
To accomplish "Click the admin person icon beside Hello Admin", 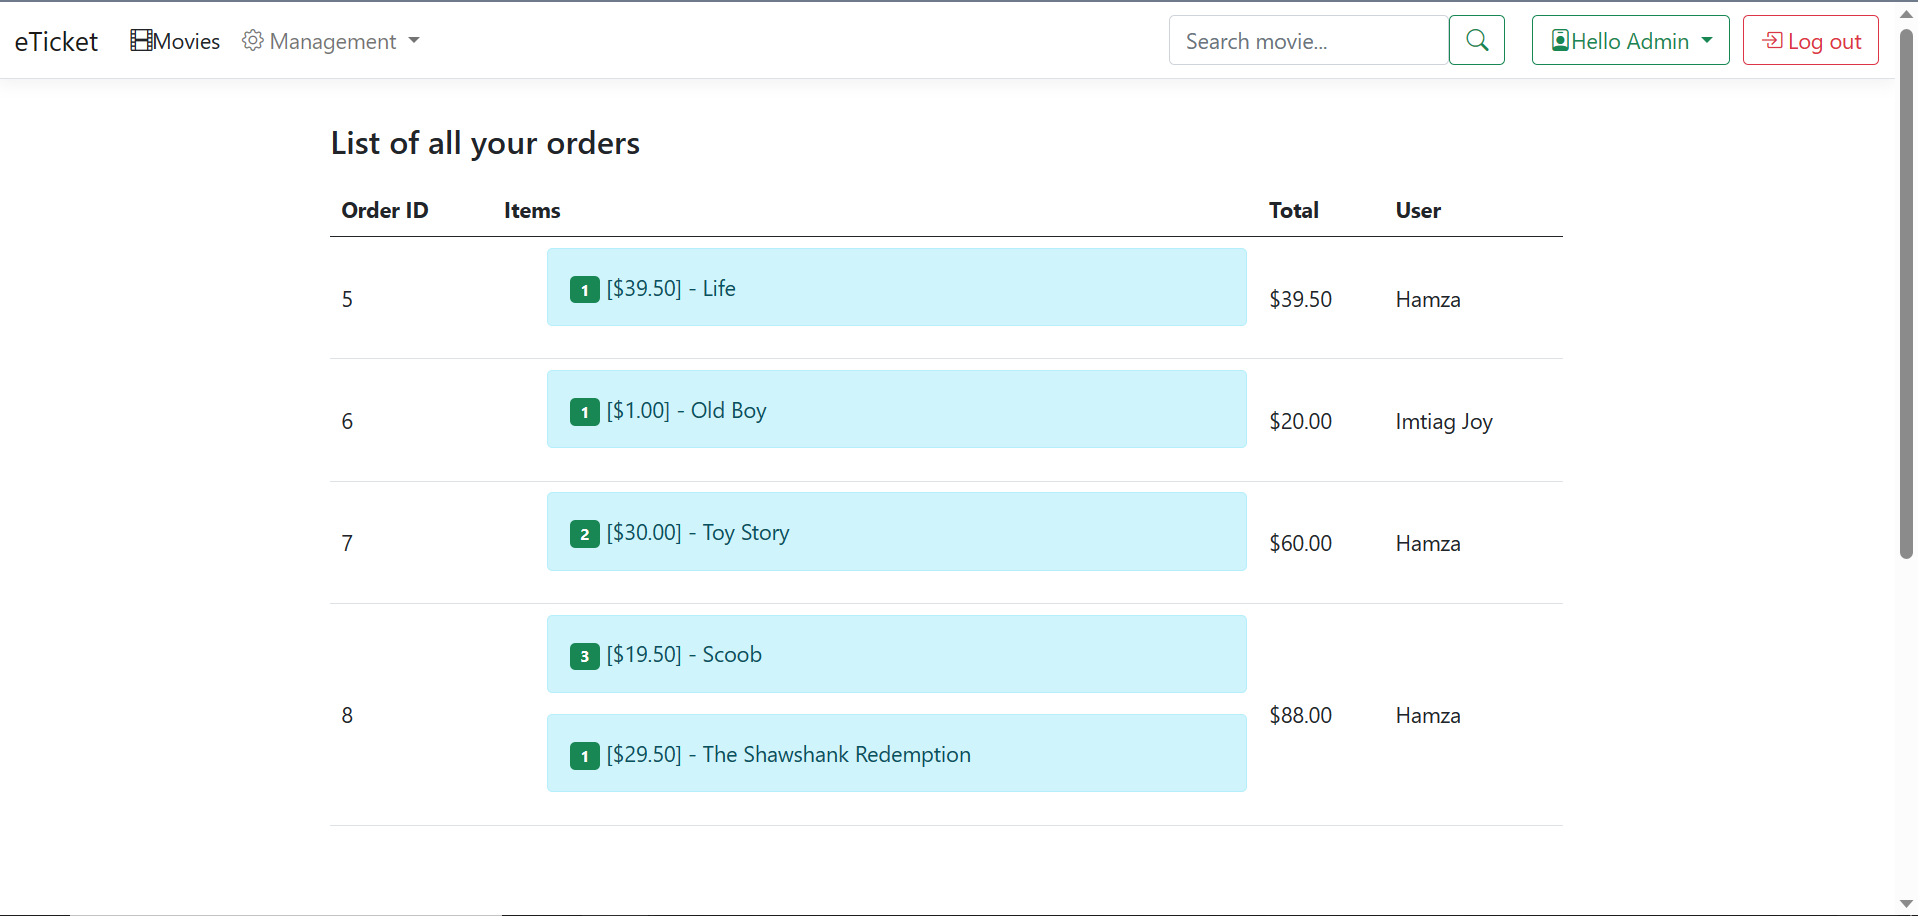I will pyautogui.click(x=1561, y=40).
